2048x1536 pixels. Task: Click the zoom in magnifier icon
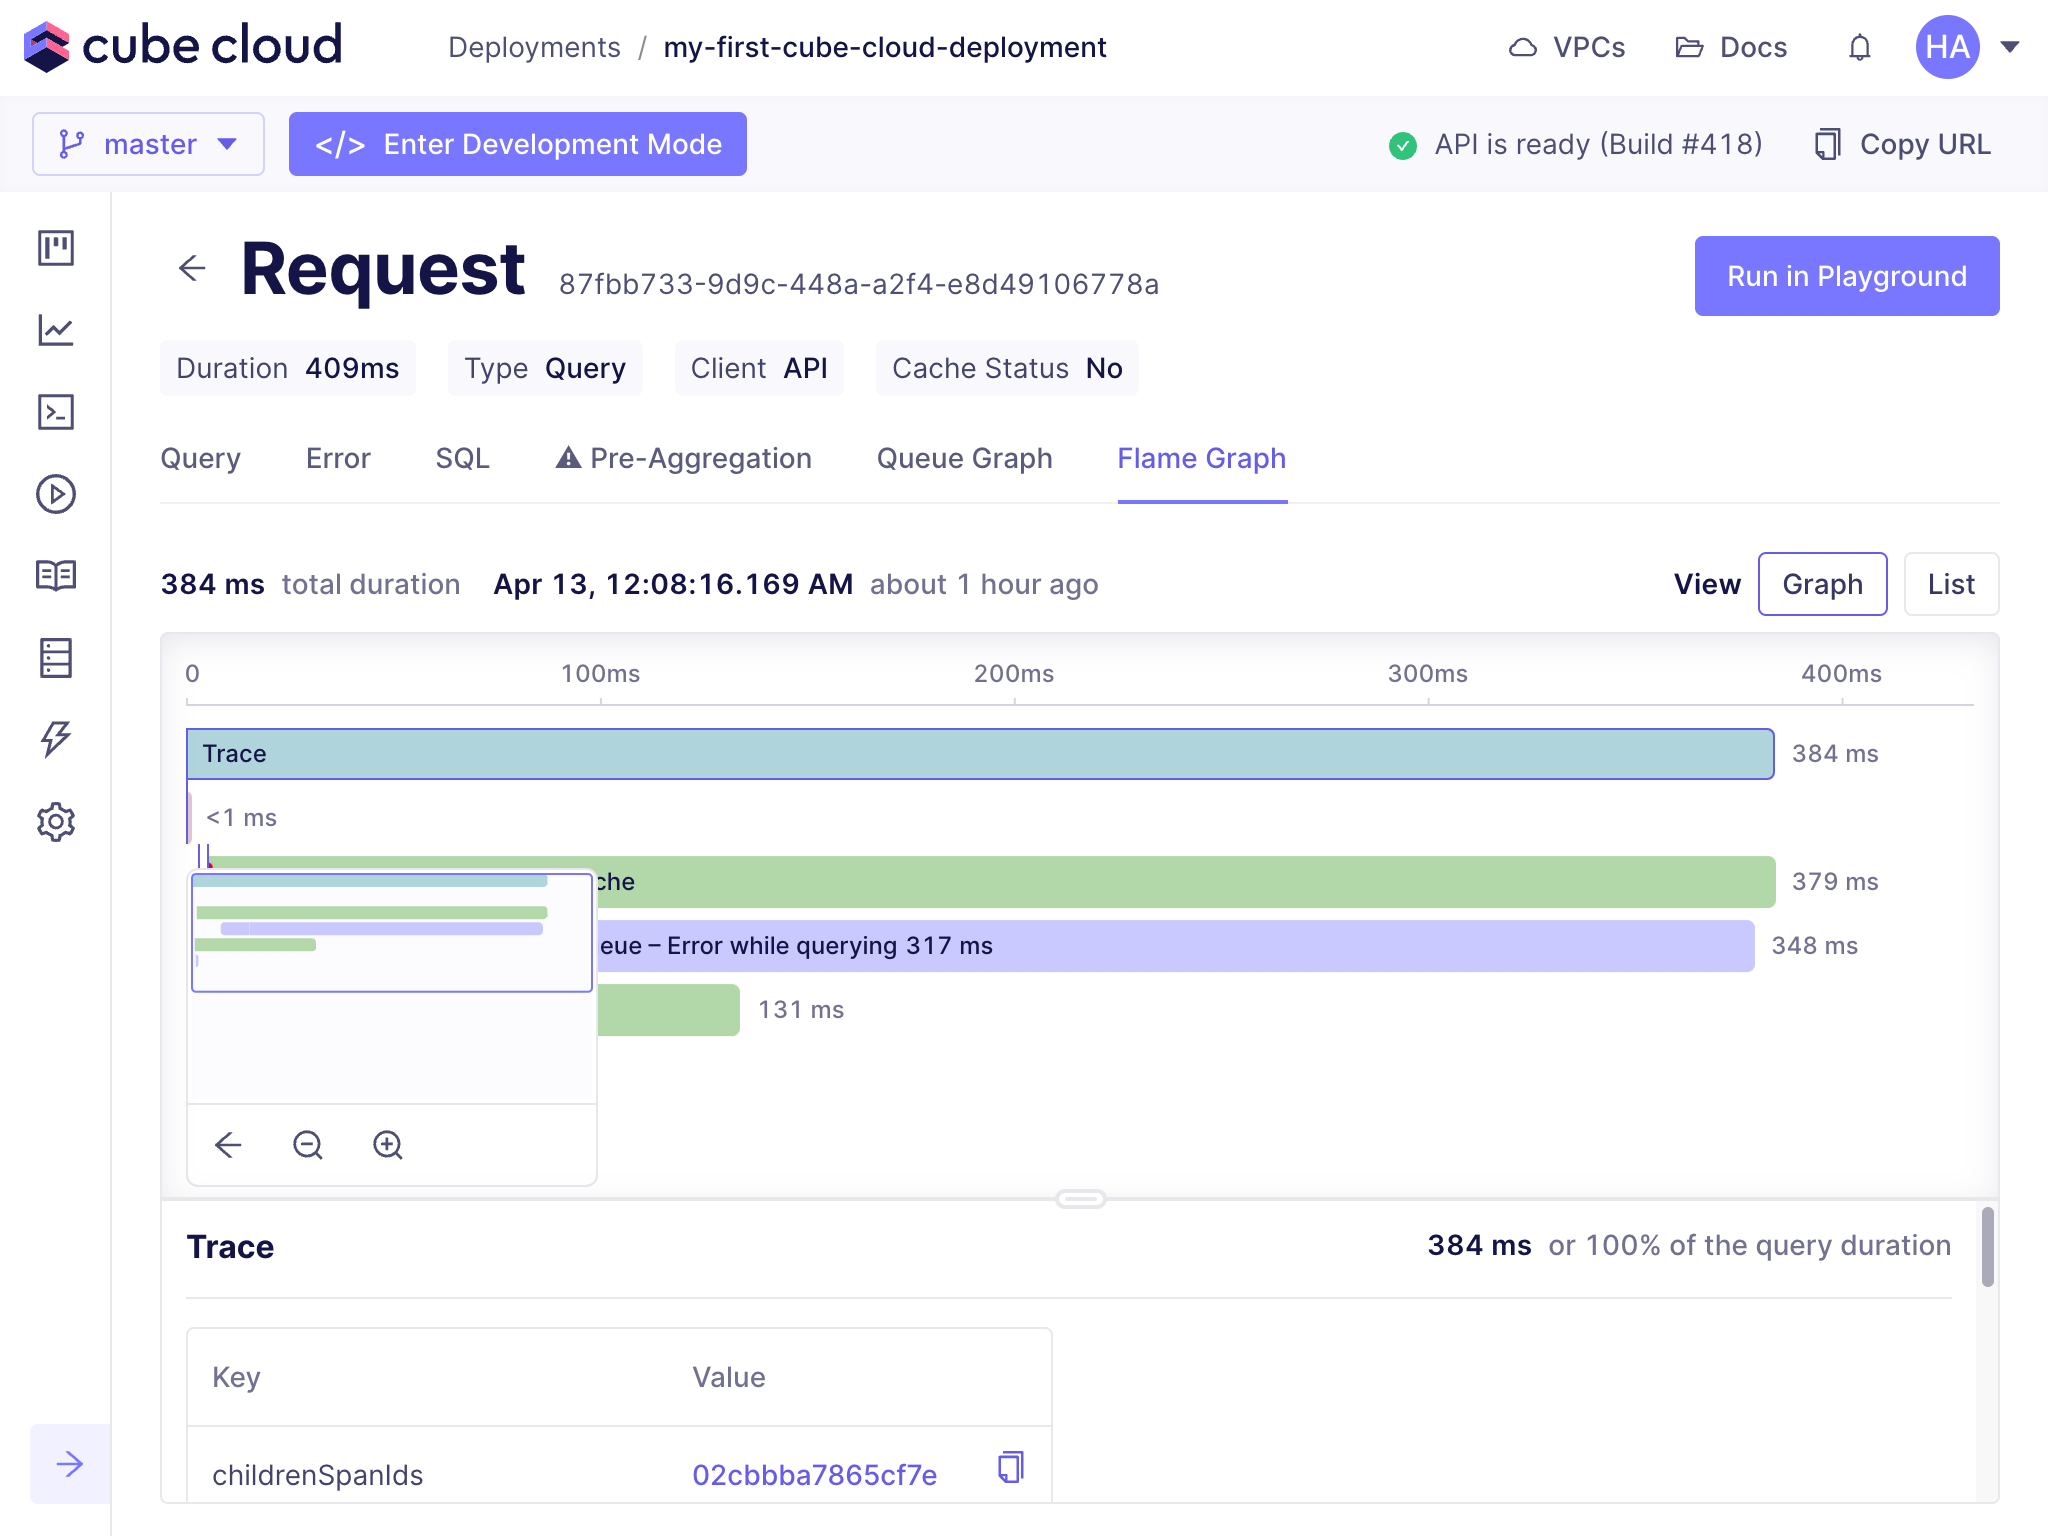(x=388, y=1144)
